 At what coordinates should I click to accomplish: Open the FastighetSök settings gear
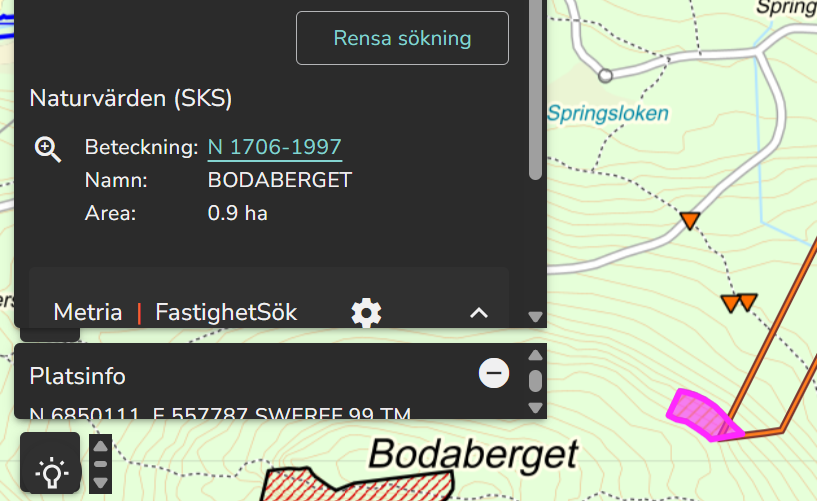point(366,312)
